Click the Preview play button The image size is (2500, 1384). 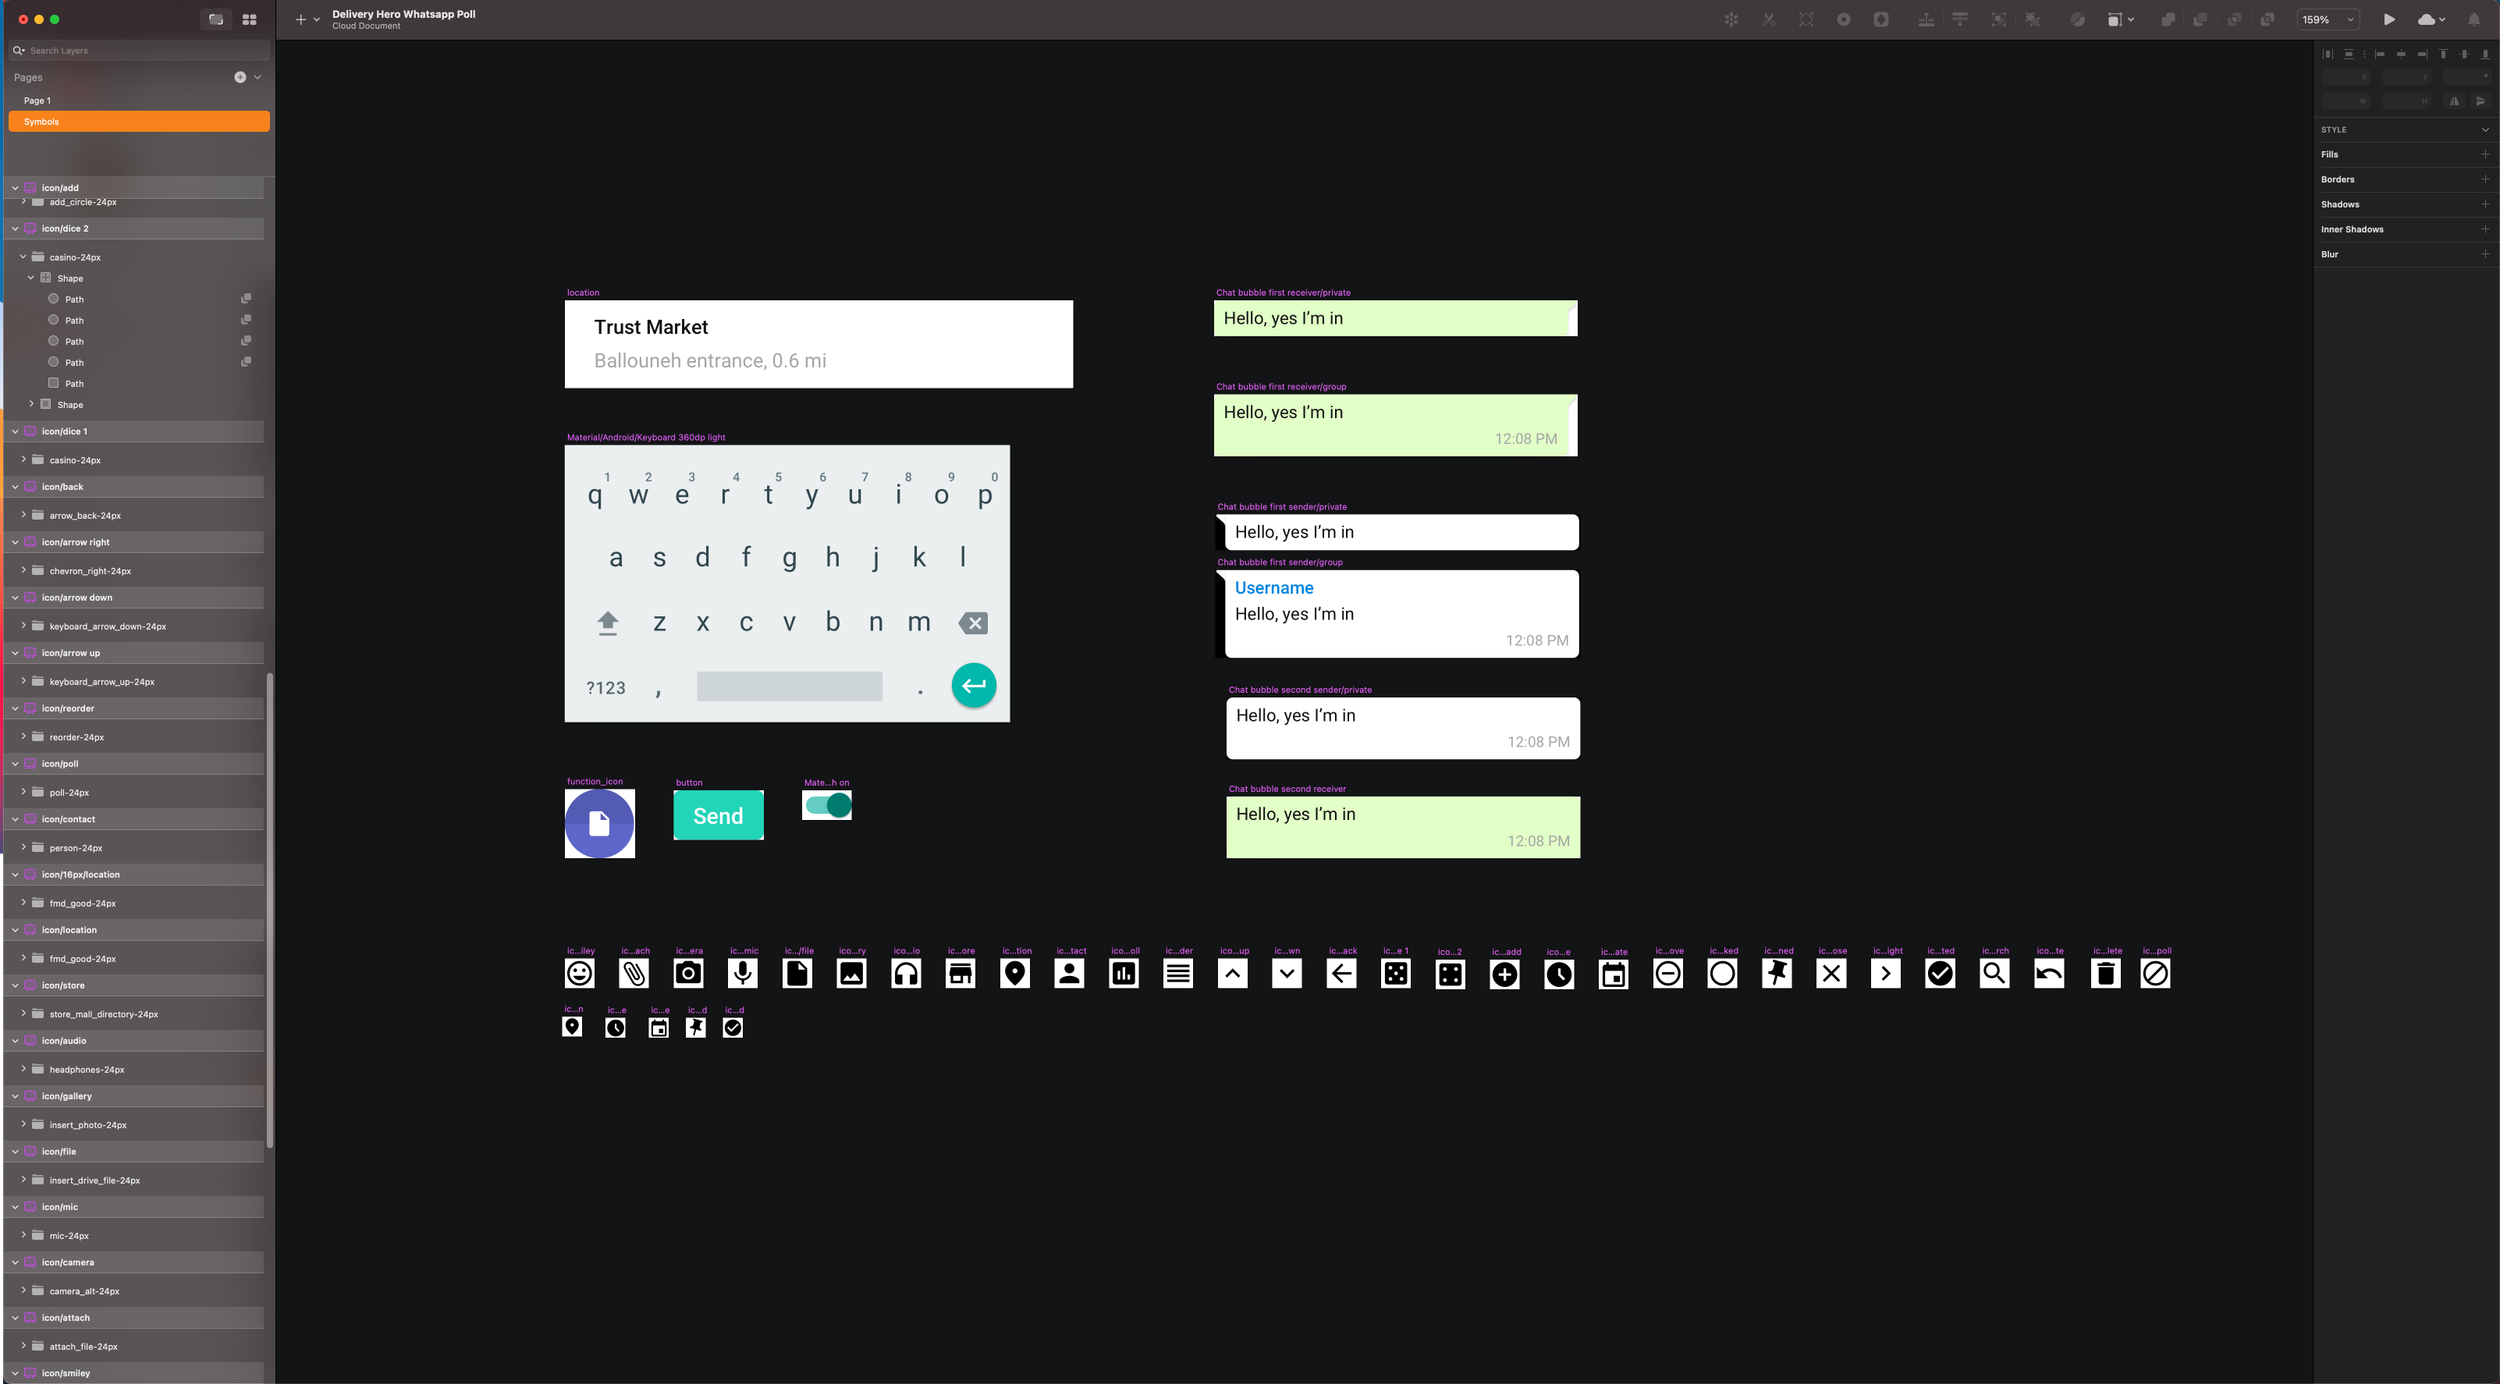tap(2389, 20)
